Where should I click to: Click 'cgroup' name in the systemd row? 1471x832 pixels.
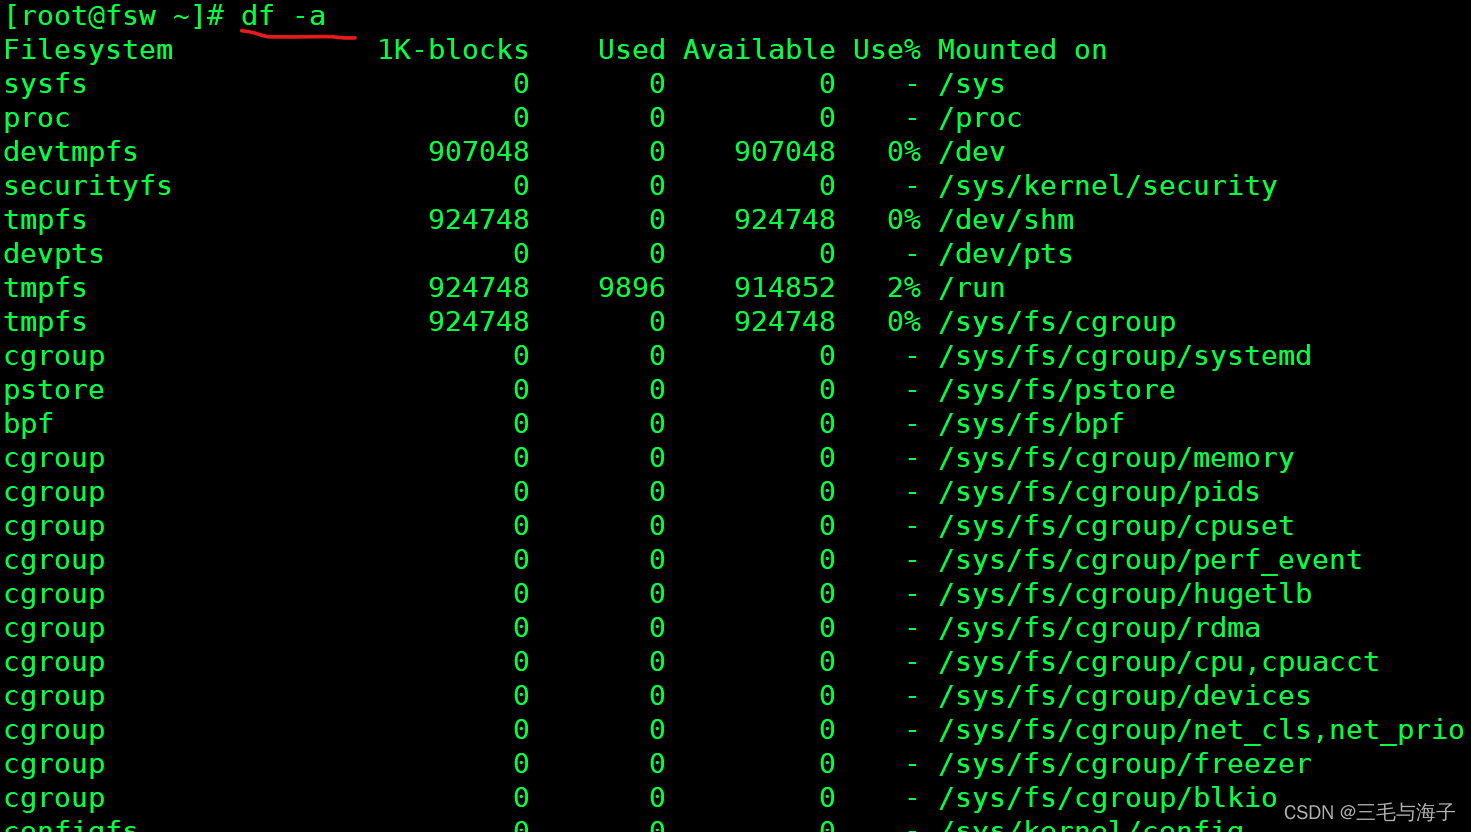point(54,356)
